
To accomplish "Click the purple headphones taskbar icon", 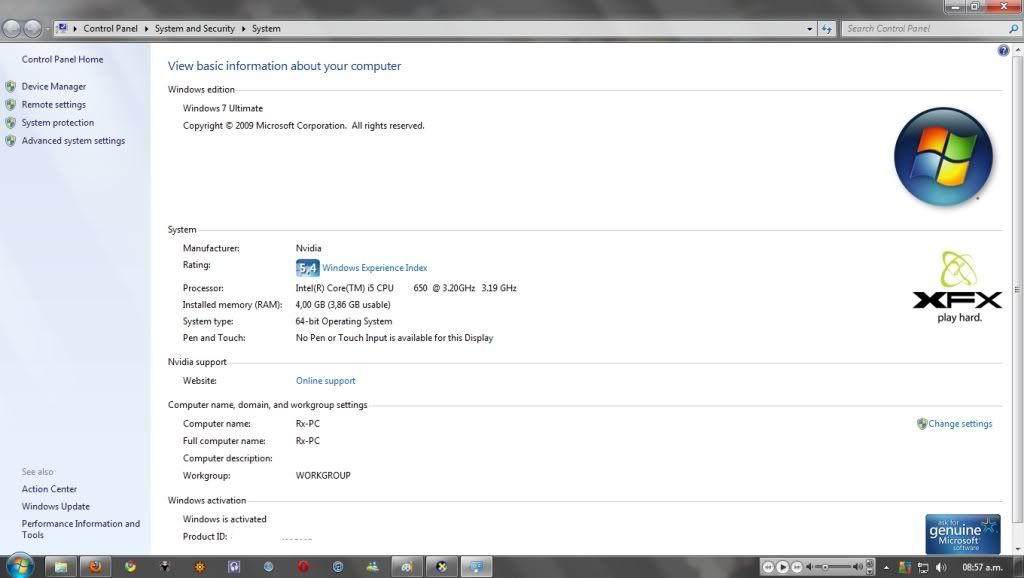I will (x=234, y=567).
